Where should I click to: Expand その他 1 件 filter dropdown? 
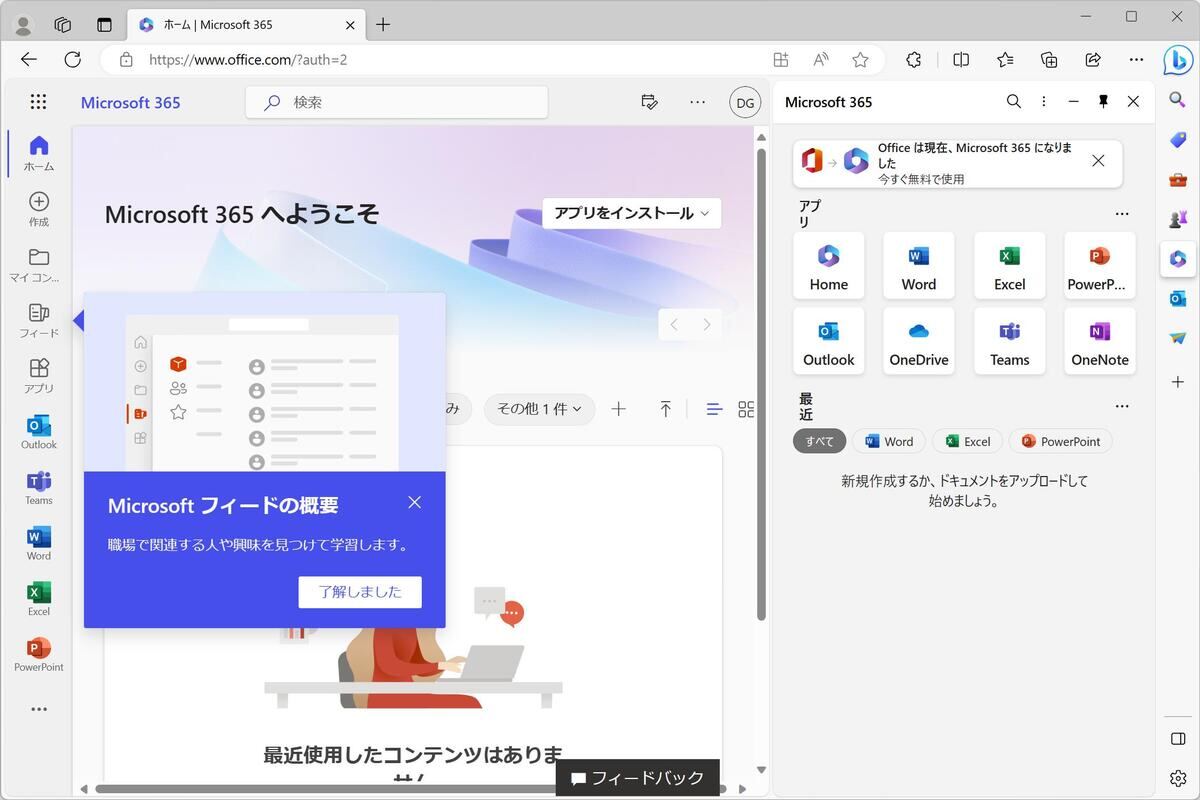tap(539, 409)
